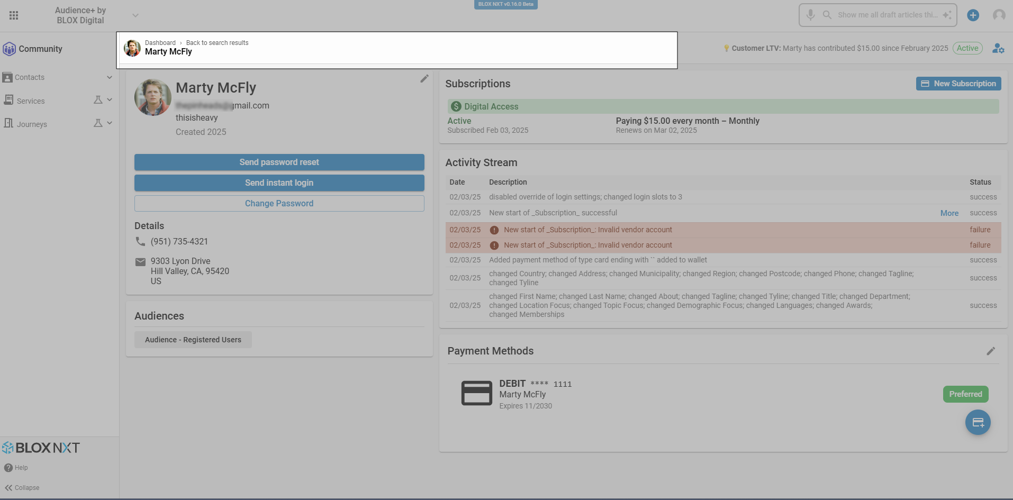
Task: Click the large Marty McFly profile photo
Action: pos(153,98)
